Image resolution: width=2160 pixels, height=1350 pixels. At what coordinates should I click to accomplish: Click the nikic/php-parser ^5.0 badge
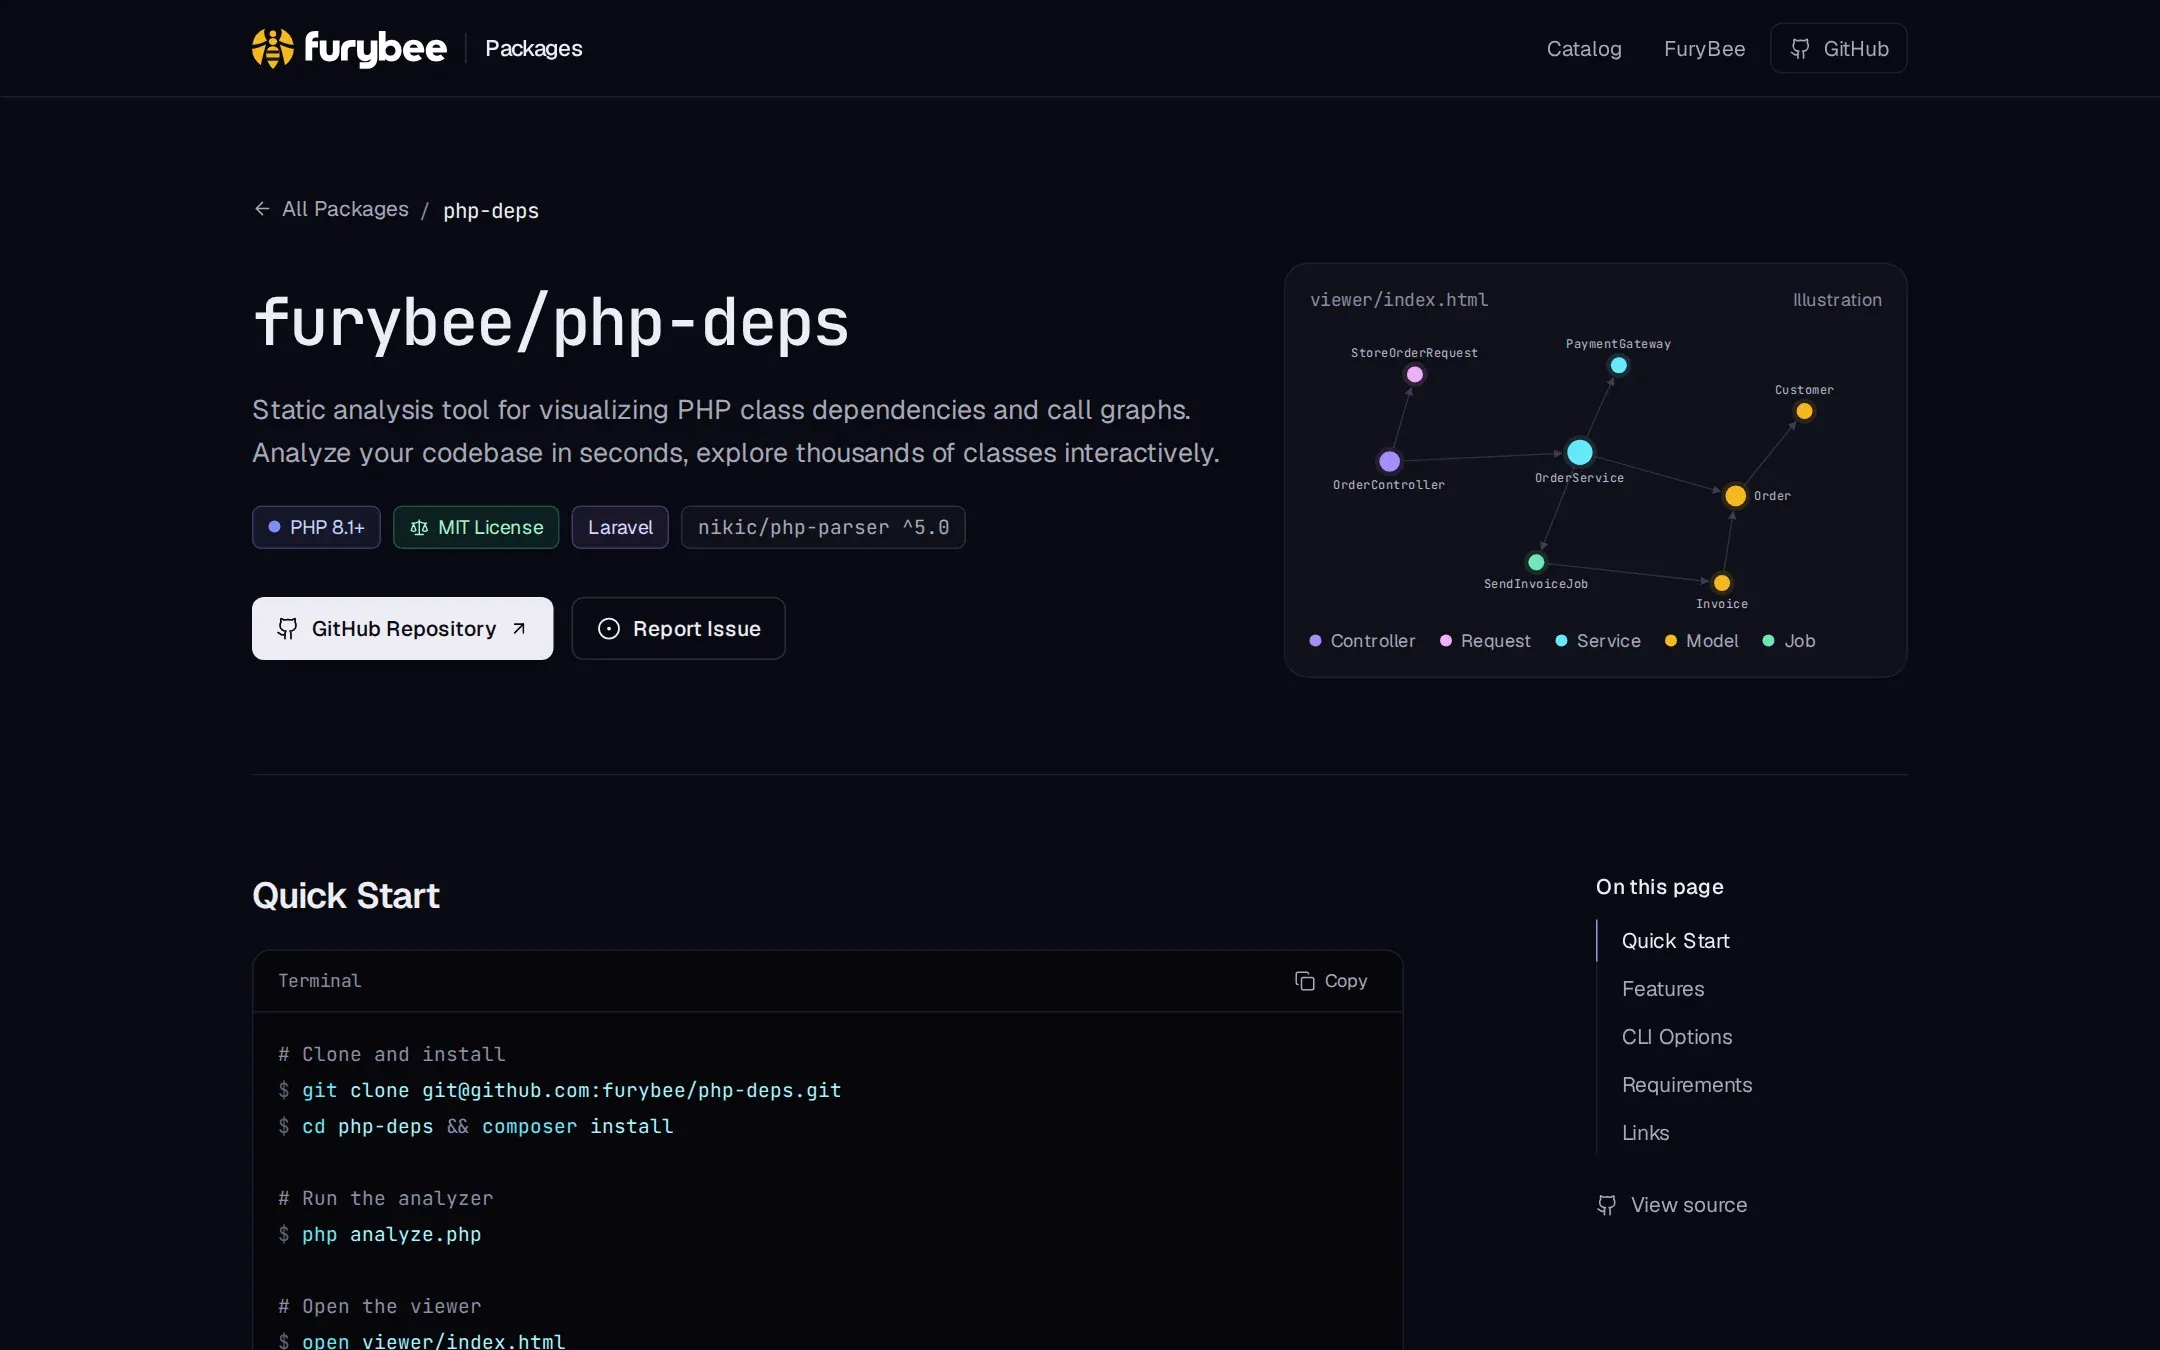tap(823, 527)
